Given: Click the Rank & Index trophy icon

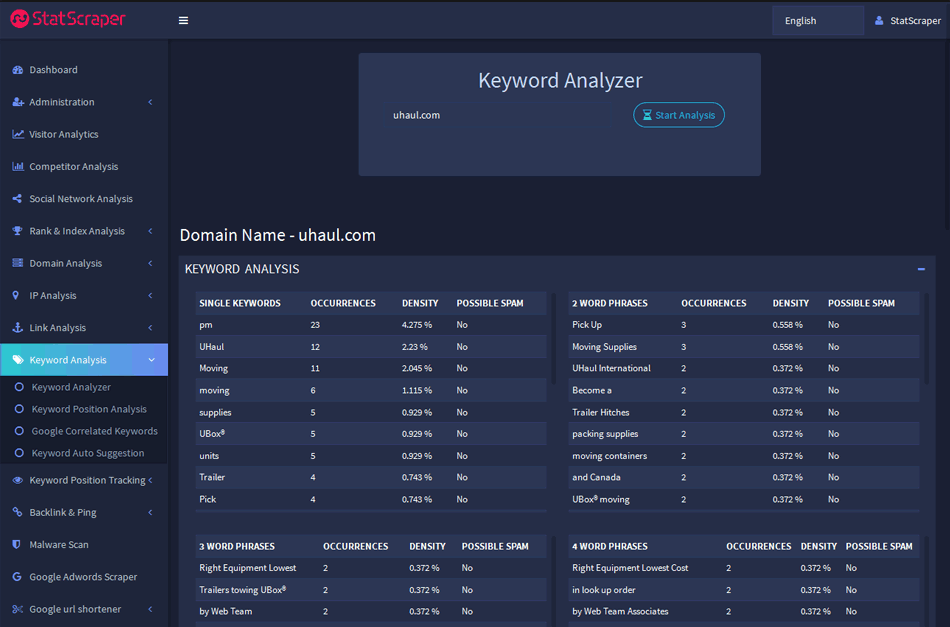Looking at the screenshot, I should [x=18, y=231].
